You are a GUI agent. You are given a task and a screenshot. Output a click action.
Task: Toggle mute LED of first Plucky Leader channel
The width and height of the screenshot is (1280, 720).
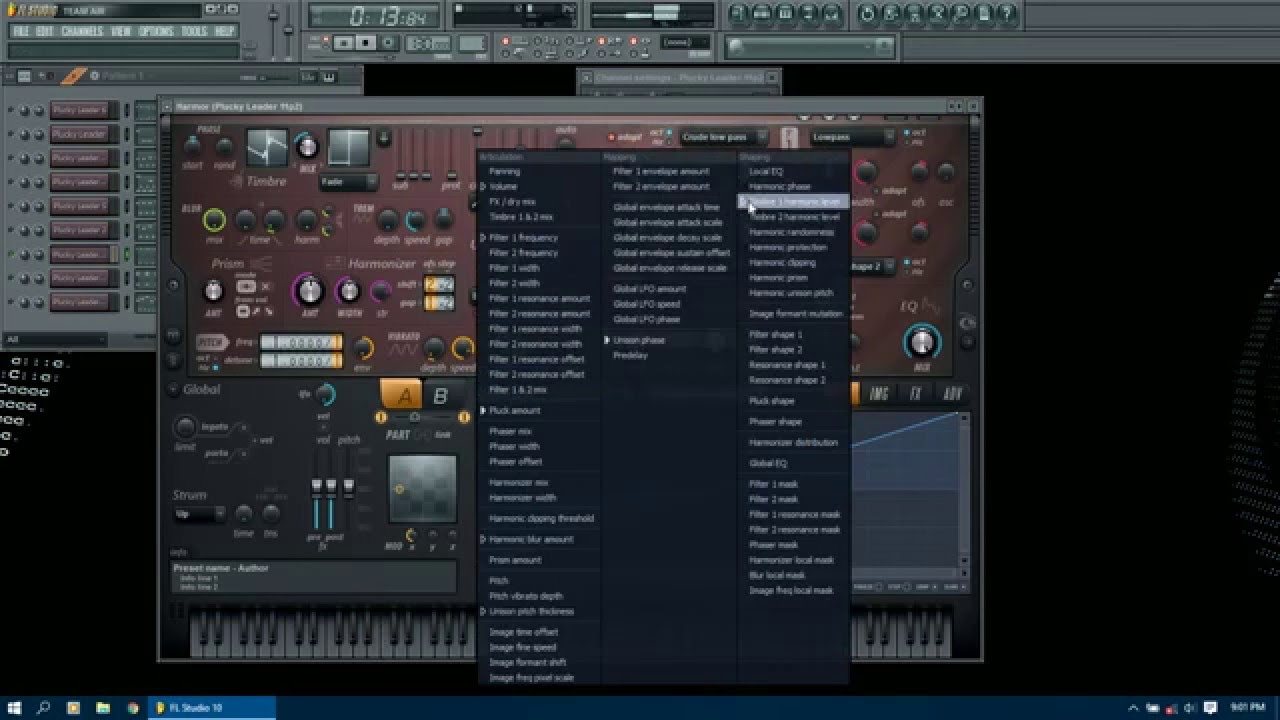click(11, 110)
